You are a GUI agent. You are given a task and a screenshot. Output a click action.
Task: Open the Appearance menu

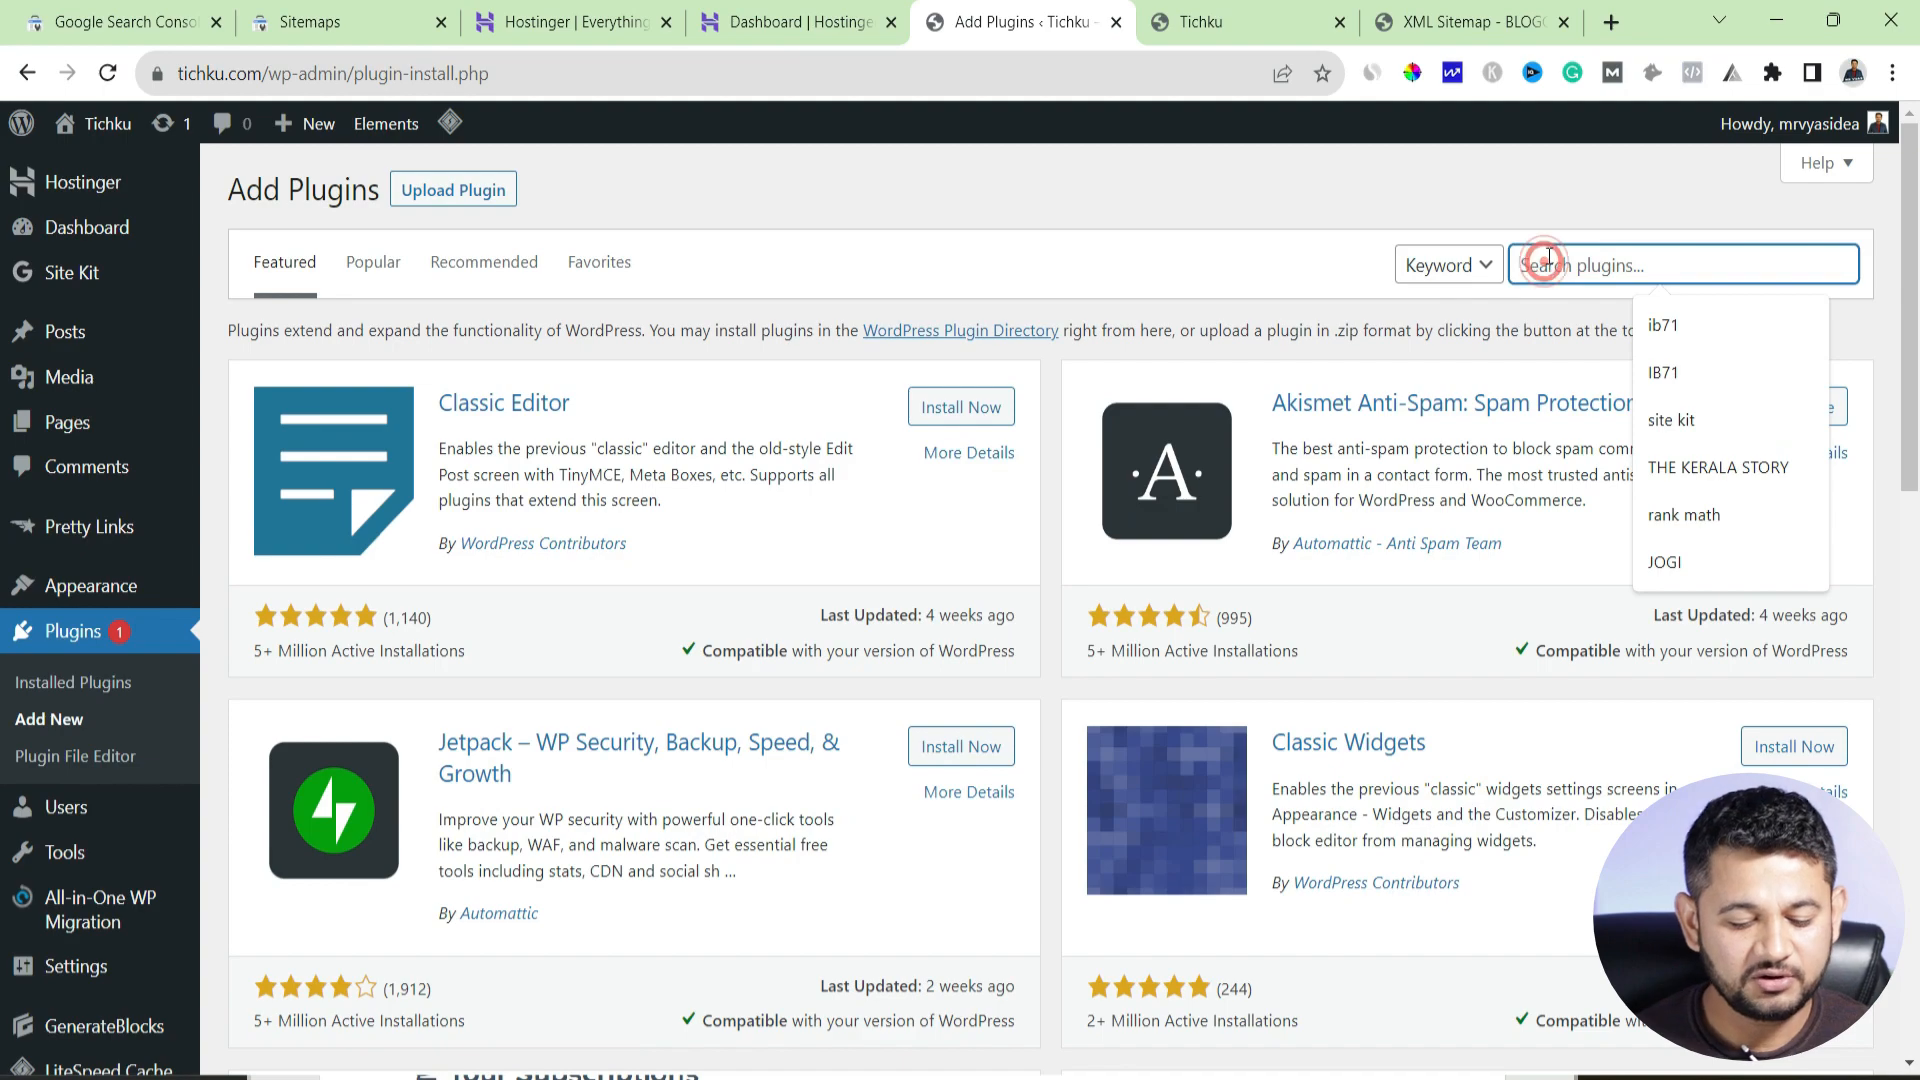click(100, 586)
